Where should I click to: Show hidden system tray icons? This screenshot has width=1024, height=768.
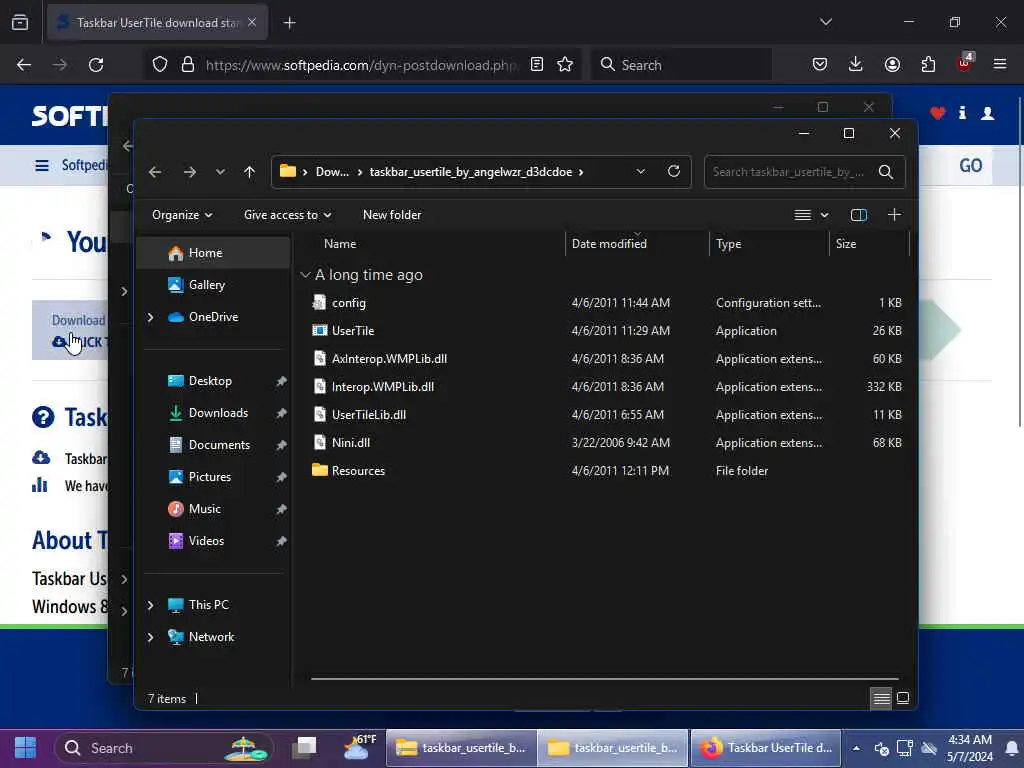[856, 748]
